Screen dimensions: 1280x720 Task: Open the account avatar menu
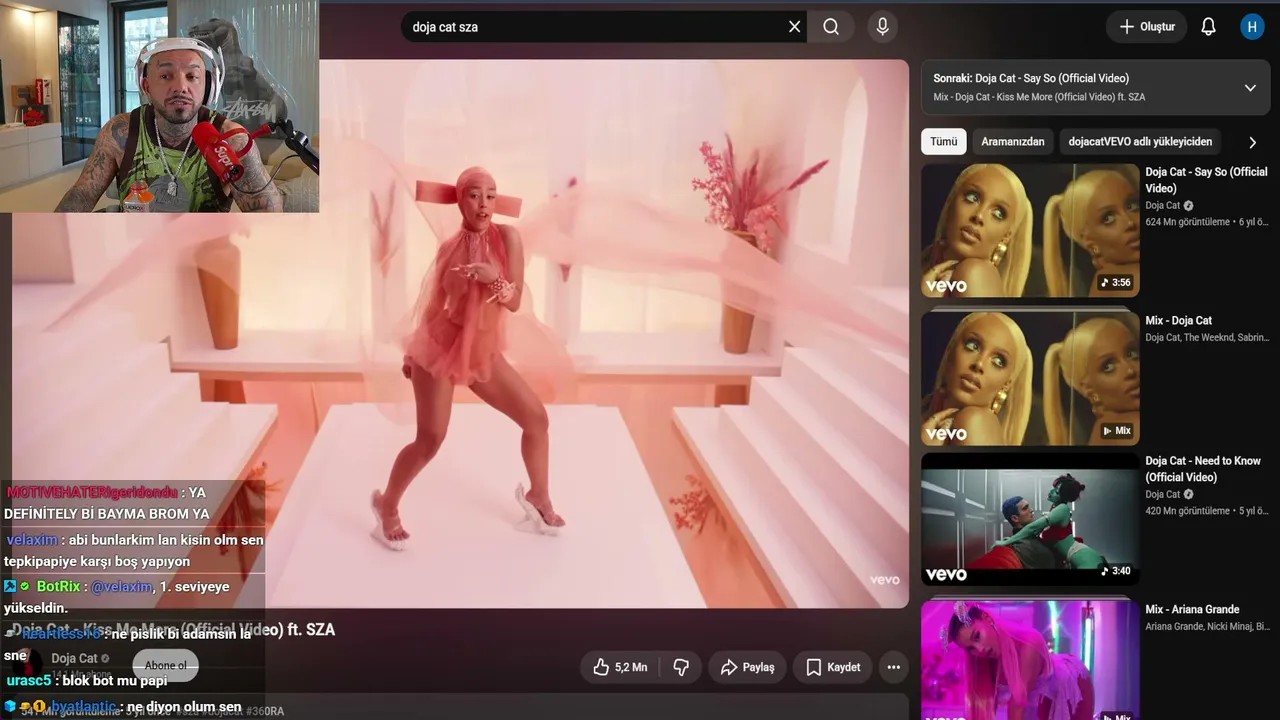point(1252,27)
